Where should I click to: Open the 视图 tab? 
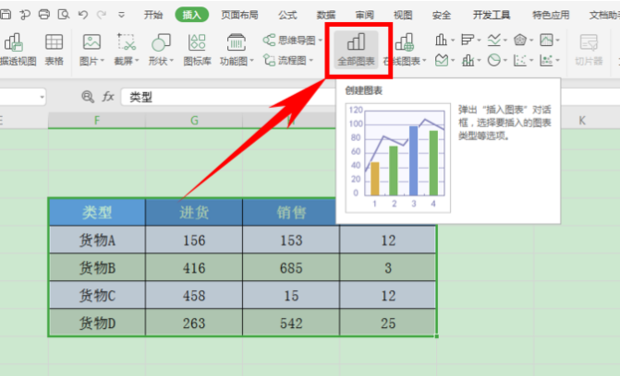pyautogui.click(x=403, y=15)
